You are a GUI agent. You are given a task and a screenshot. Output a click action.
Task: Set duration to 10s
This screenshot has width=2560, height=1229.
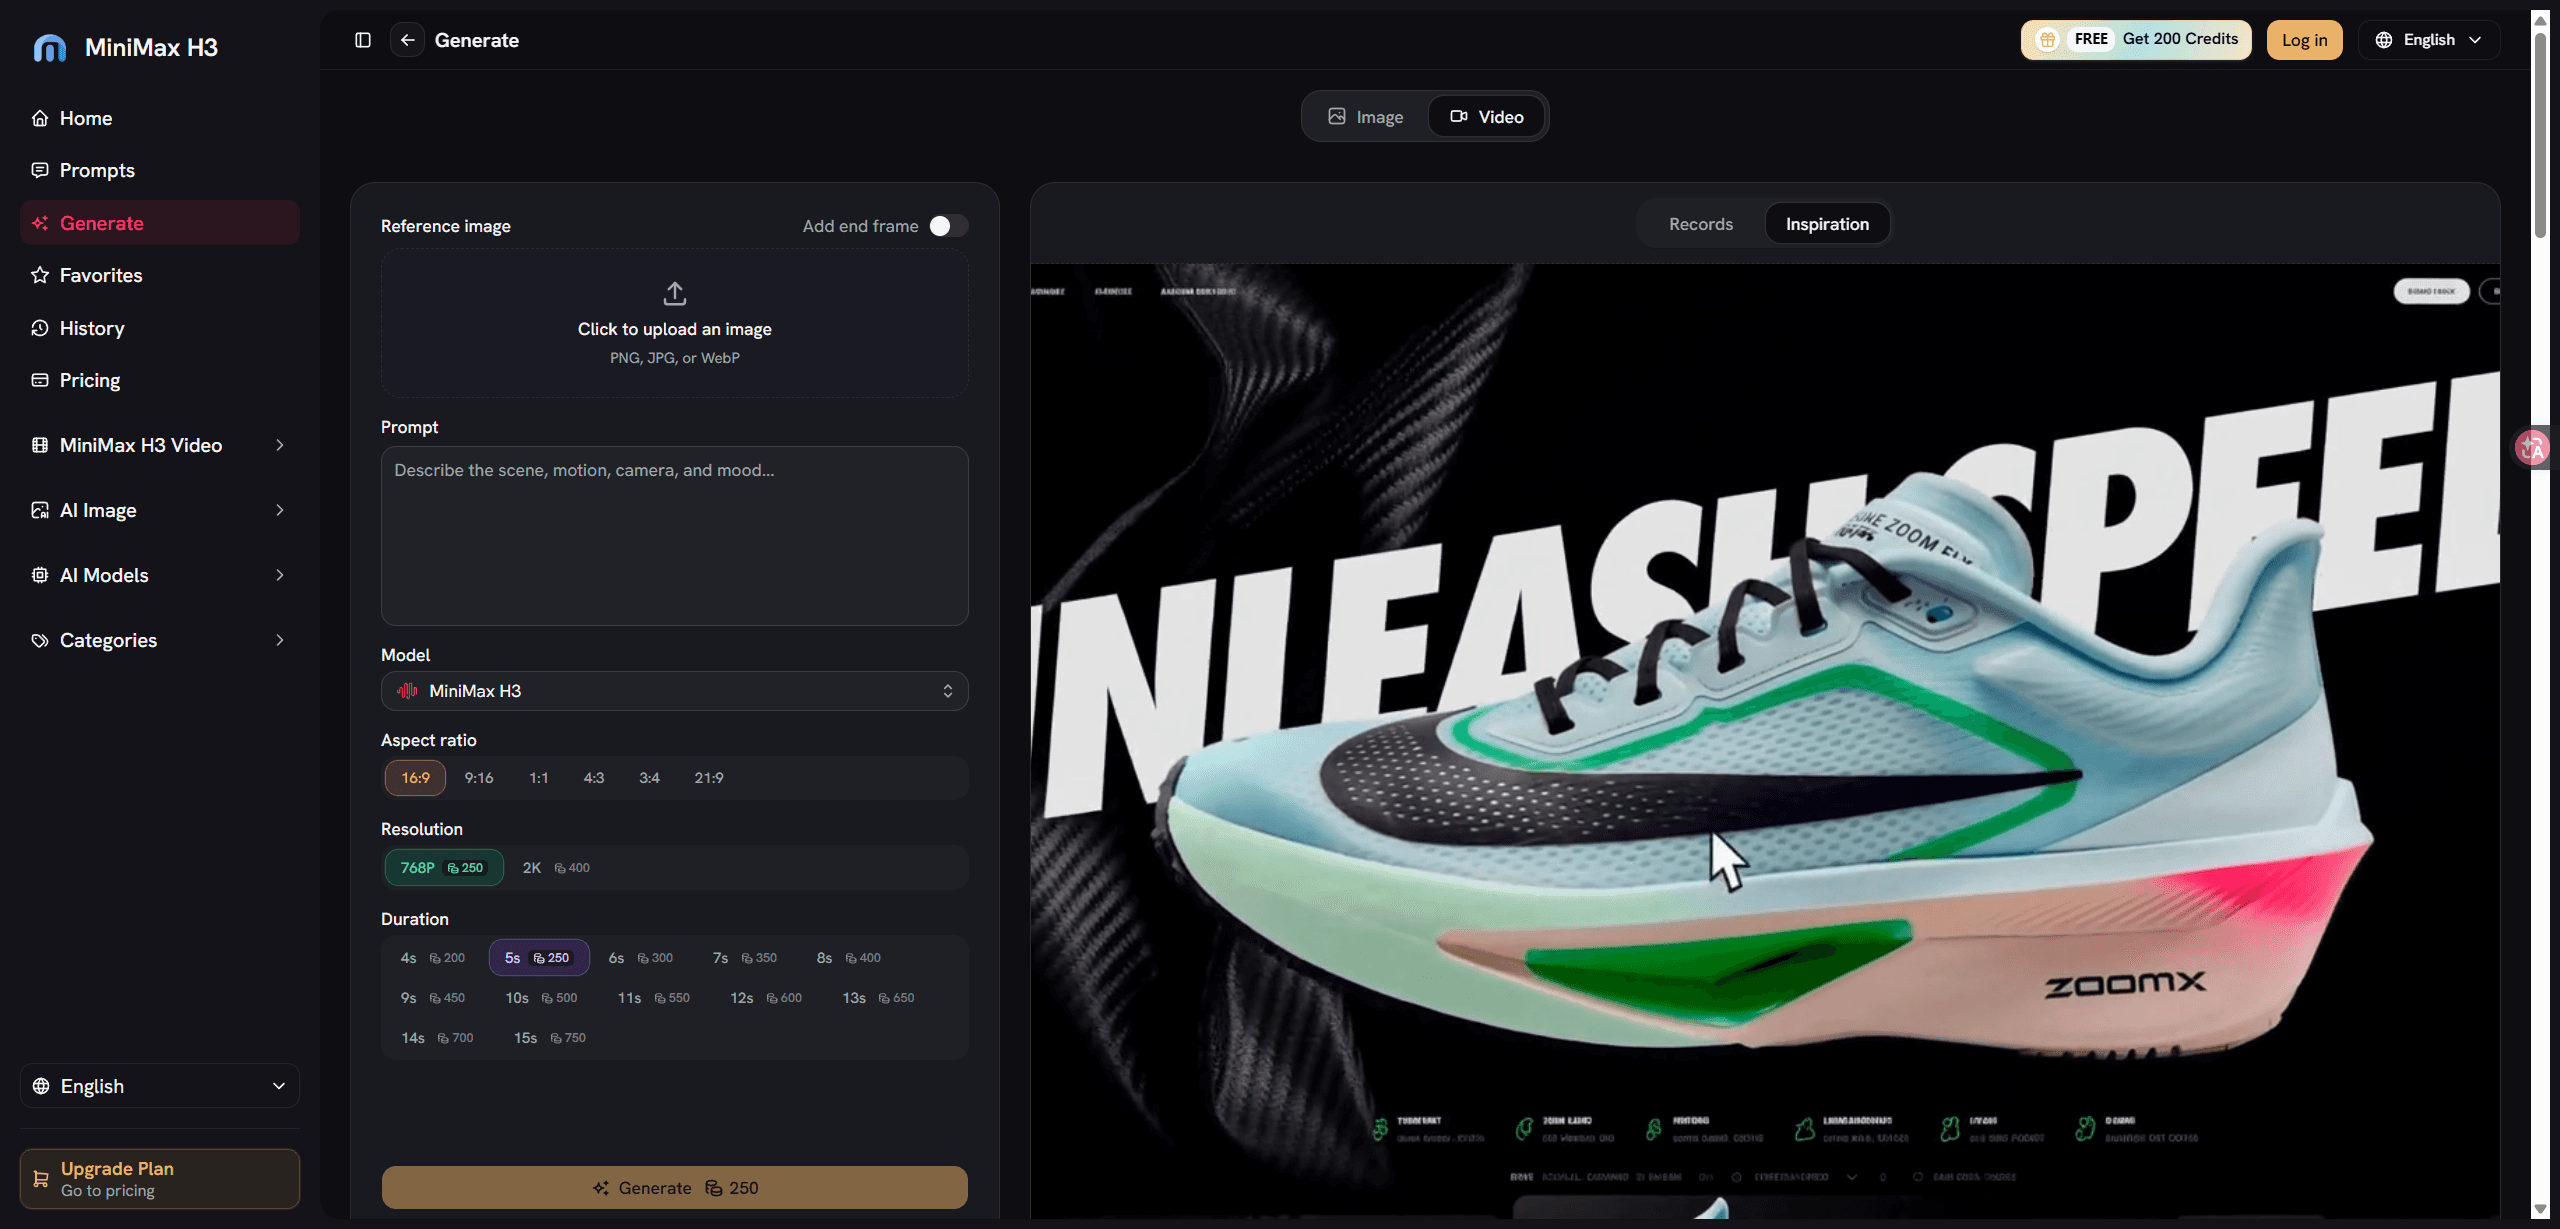541,998
